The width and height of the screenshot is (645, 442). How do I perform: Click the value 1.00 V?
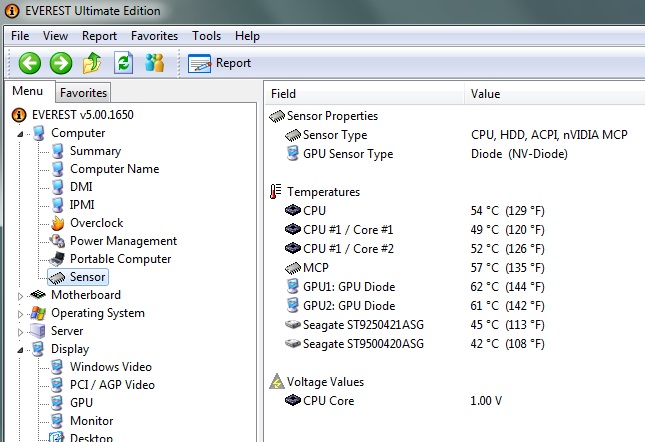click(486, 400)
